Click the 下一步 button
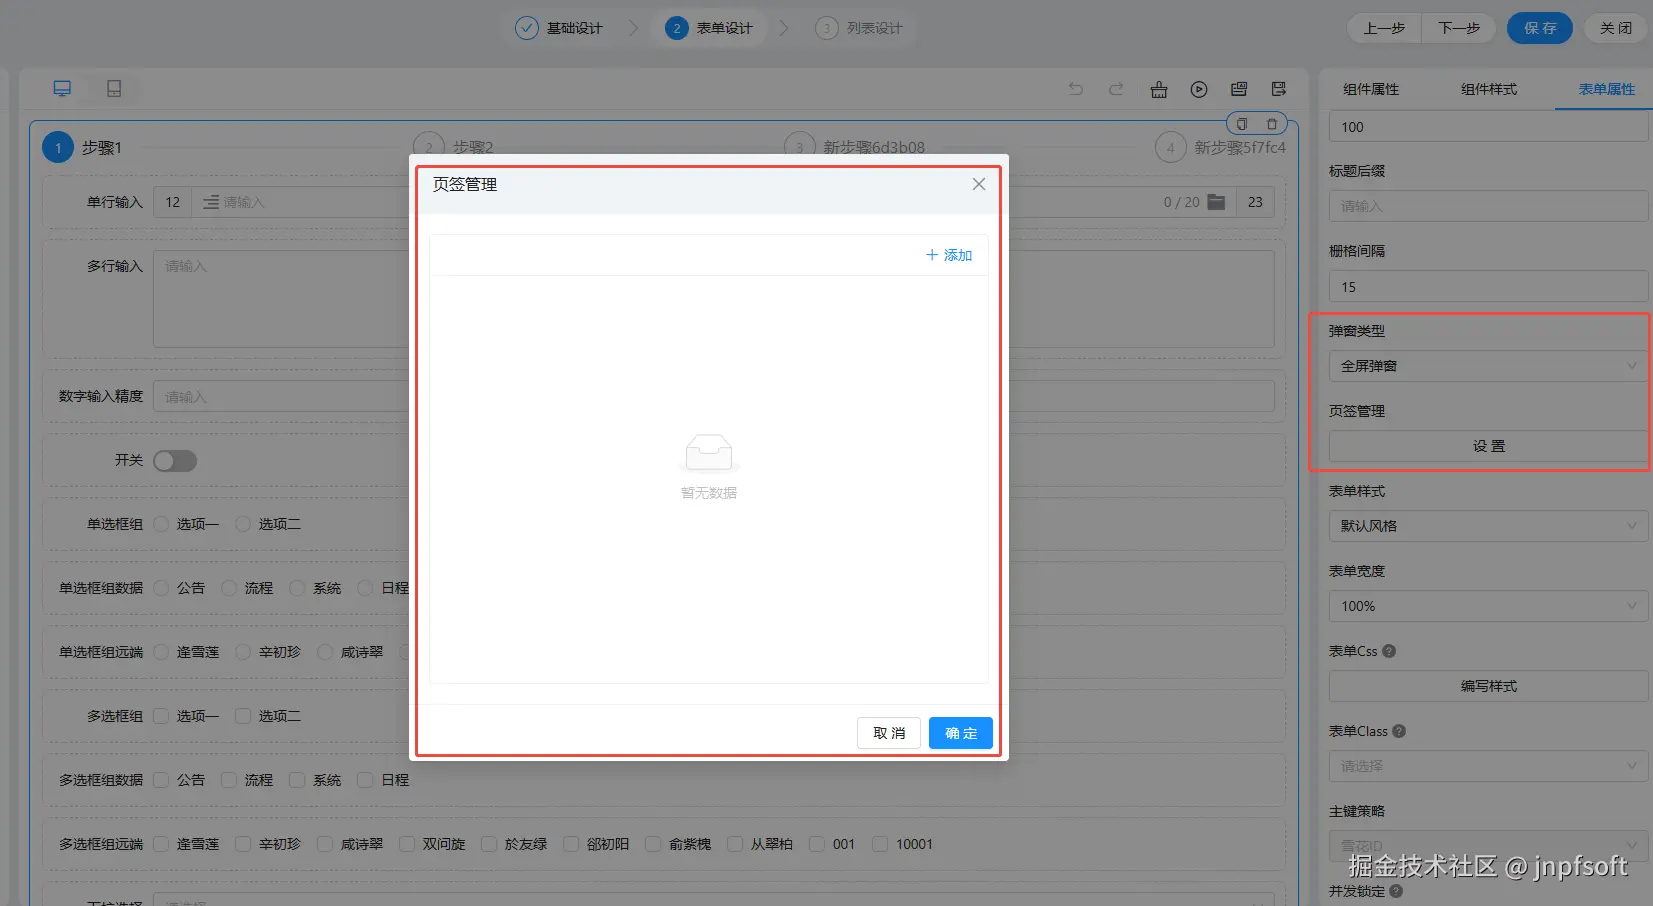Image resolution: width=1653 pixels, height=906 pixels. click(x=1459, y=28)
